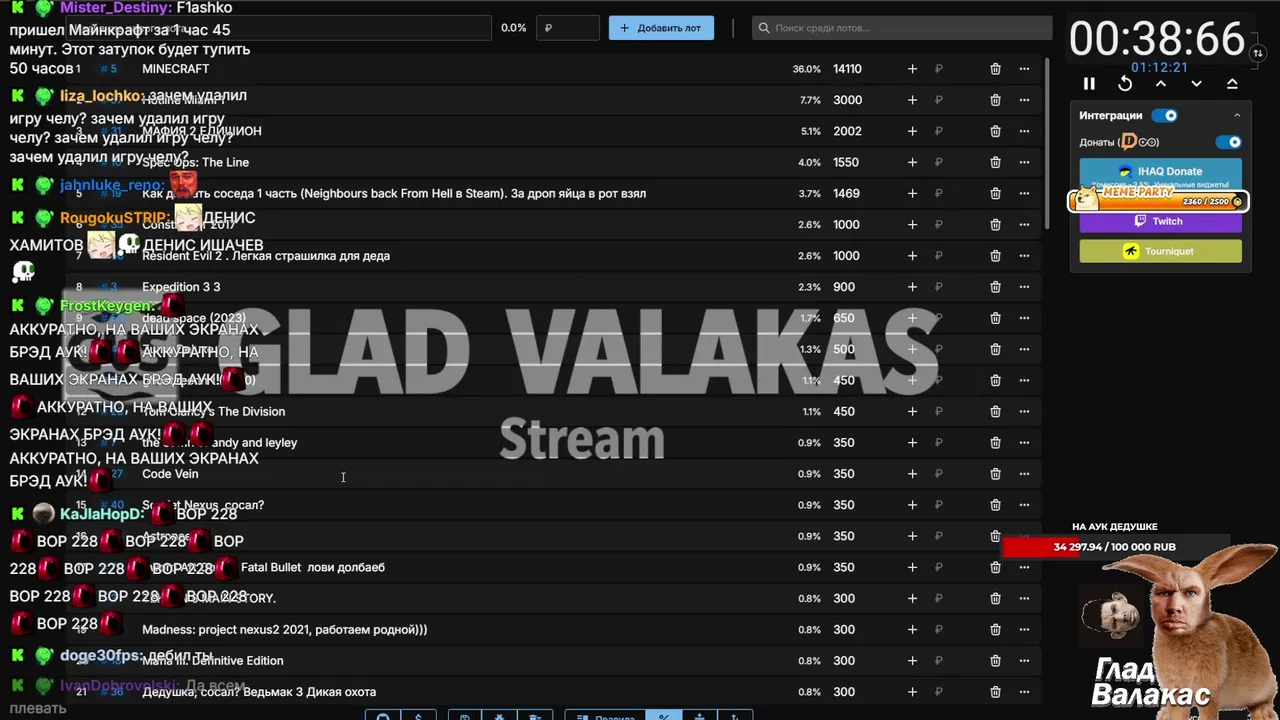Toggle the percent button in bottom toolbar

click(x=663, y=716)
